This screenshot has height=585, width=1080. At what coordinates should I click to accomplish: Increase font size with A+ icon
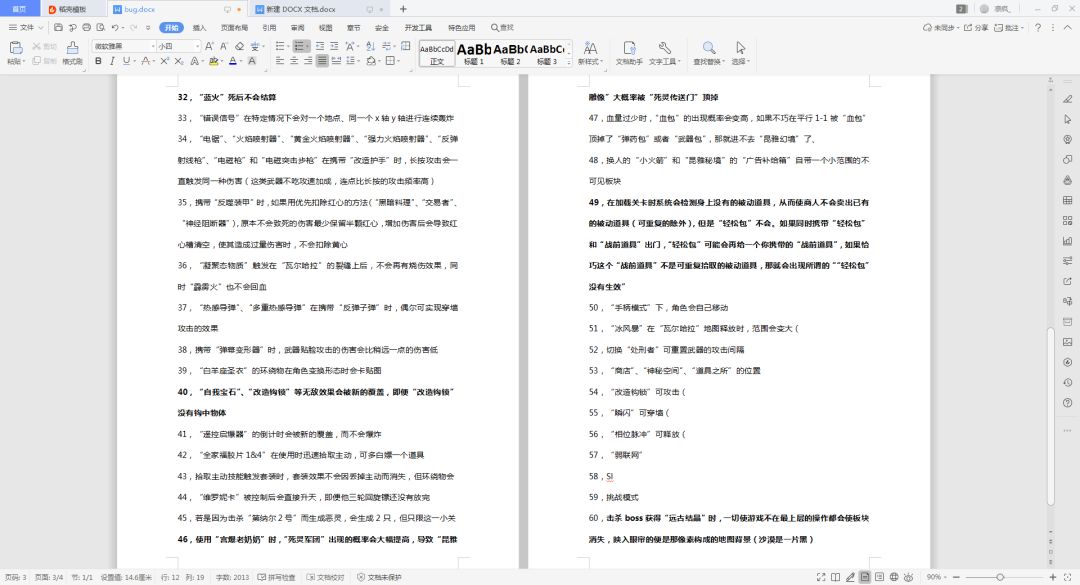(209, 46)
